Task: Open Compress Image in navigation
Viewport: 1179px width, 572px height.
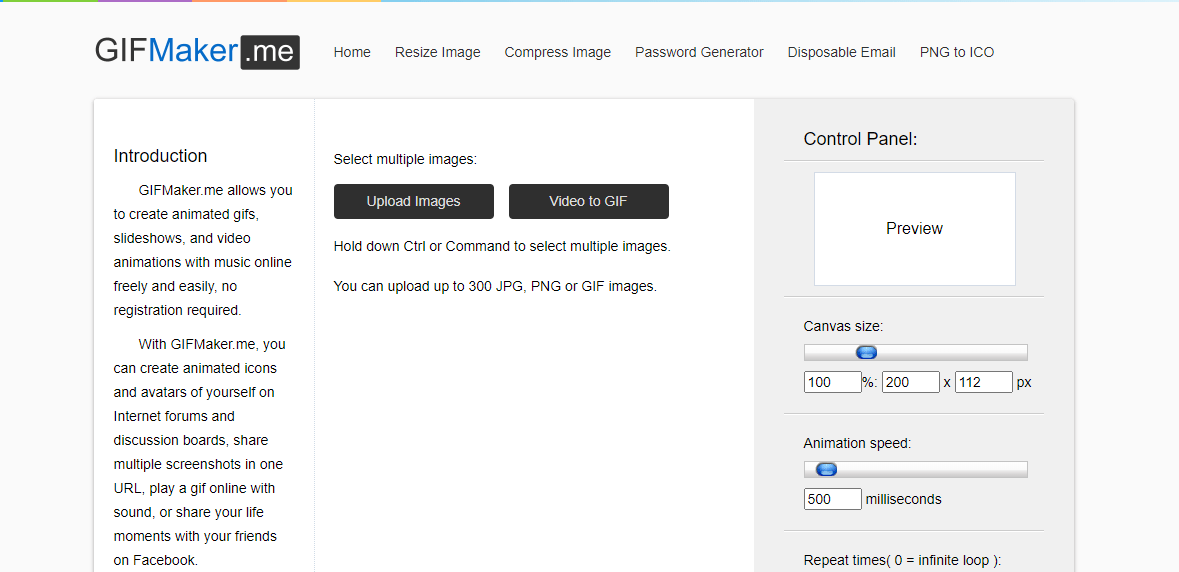Action: [x=558, y=52]
